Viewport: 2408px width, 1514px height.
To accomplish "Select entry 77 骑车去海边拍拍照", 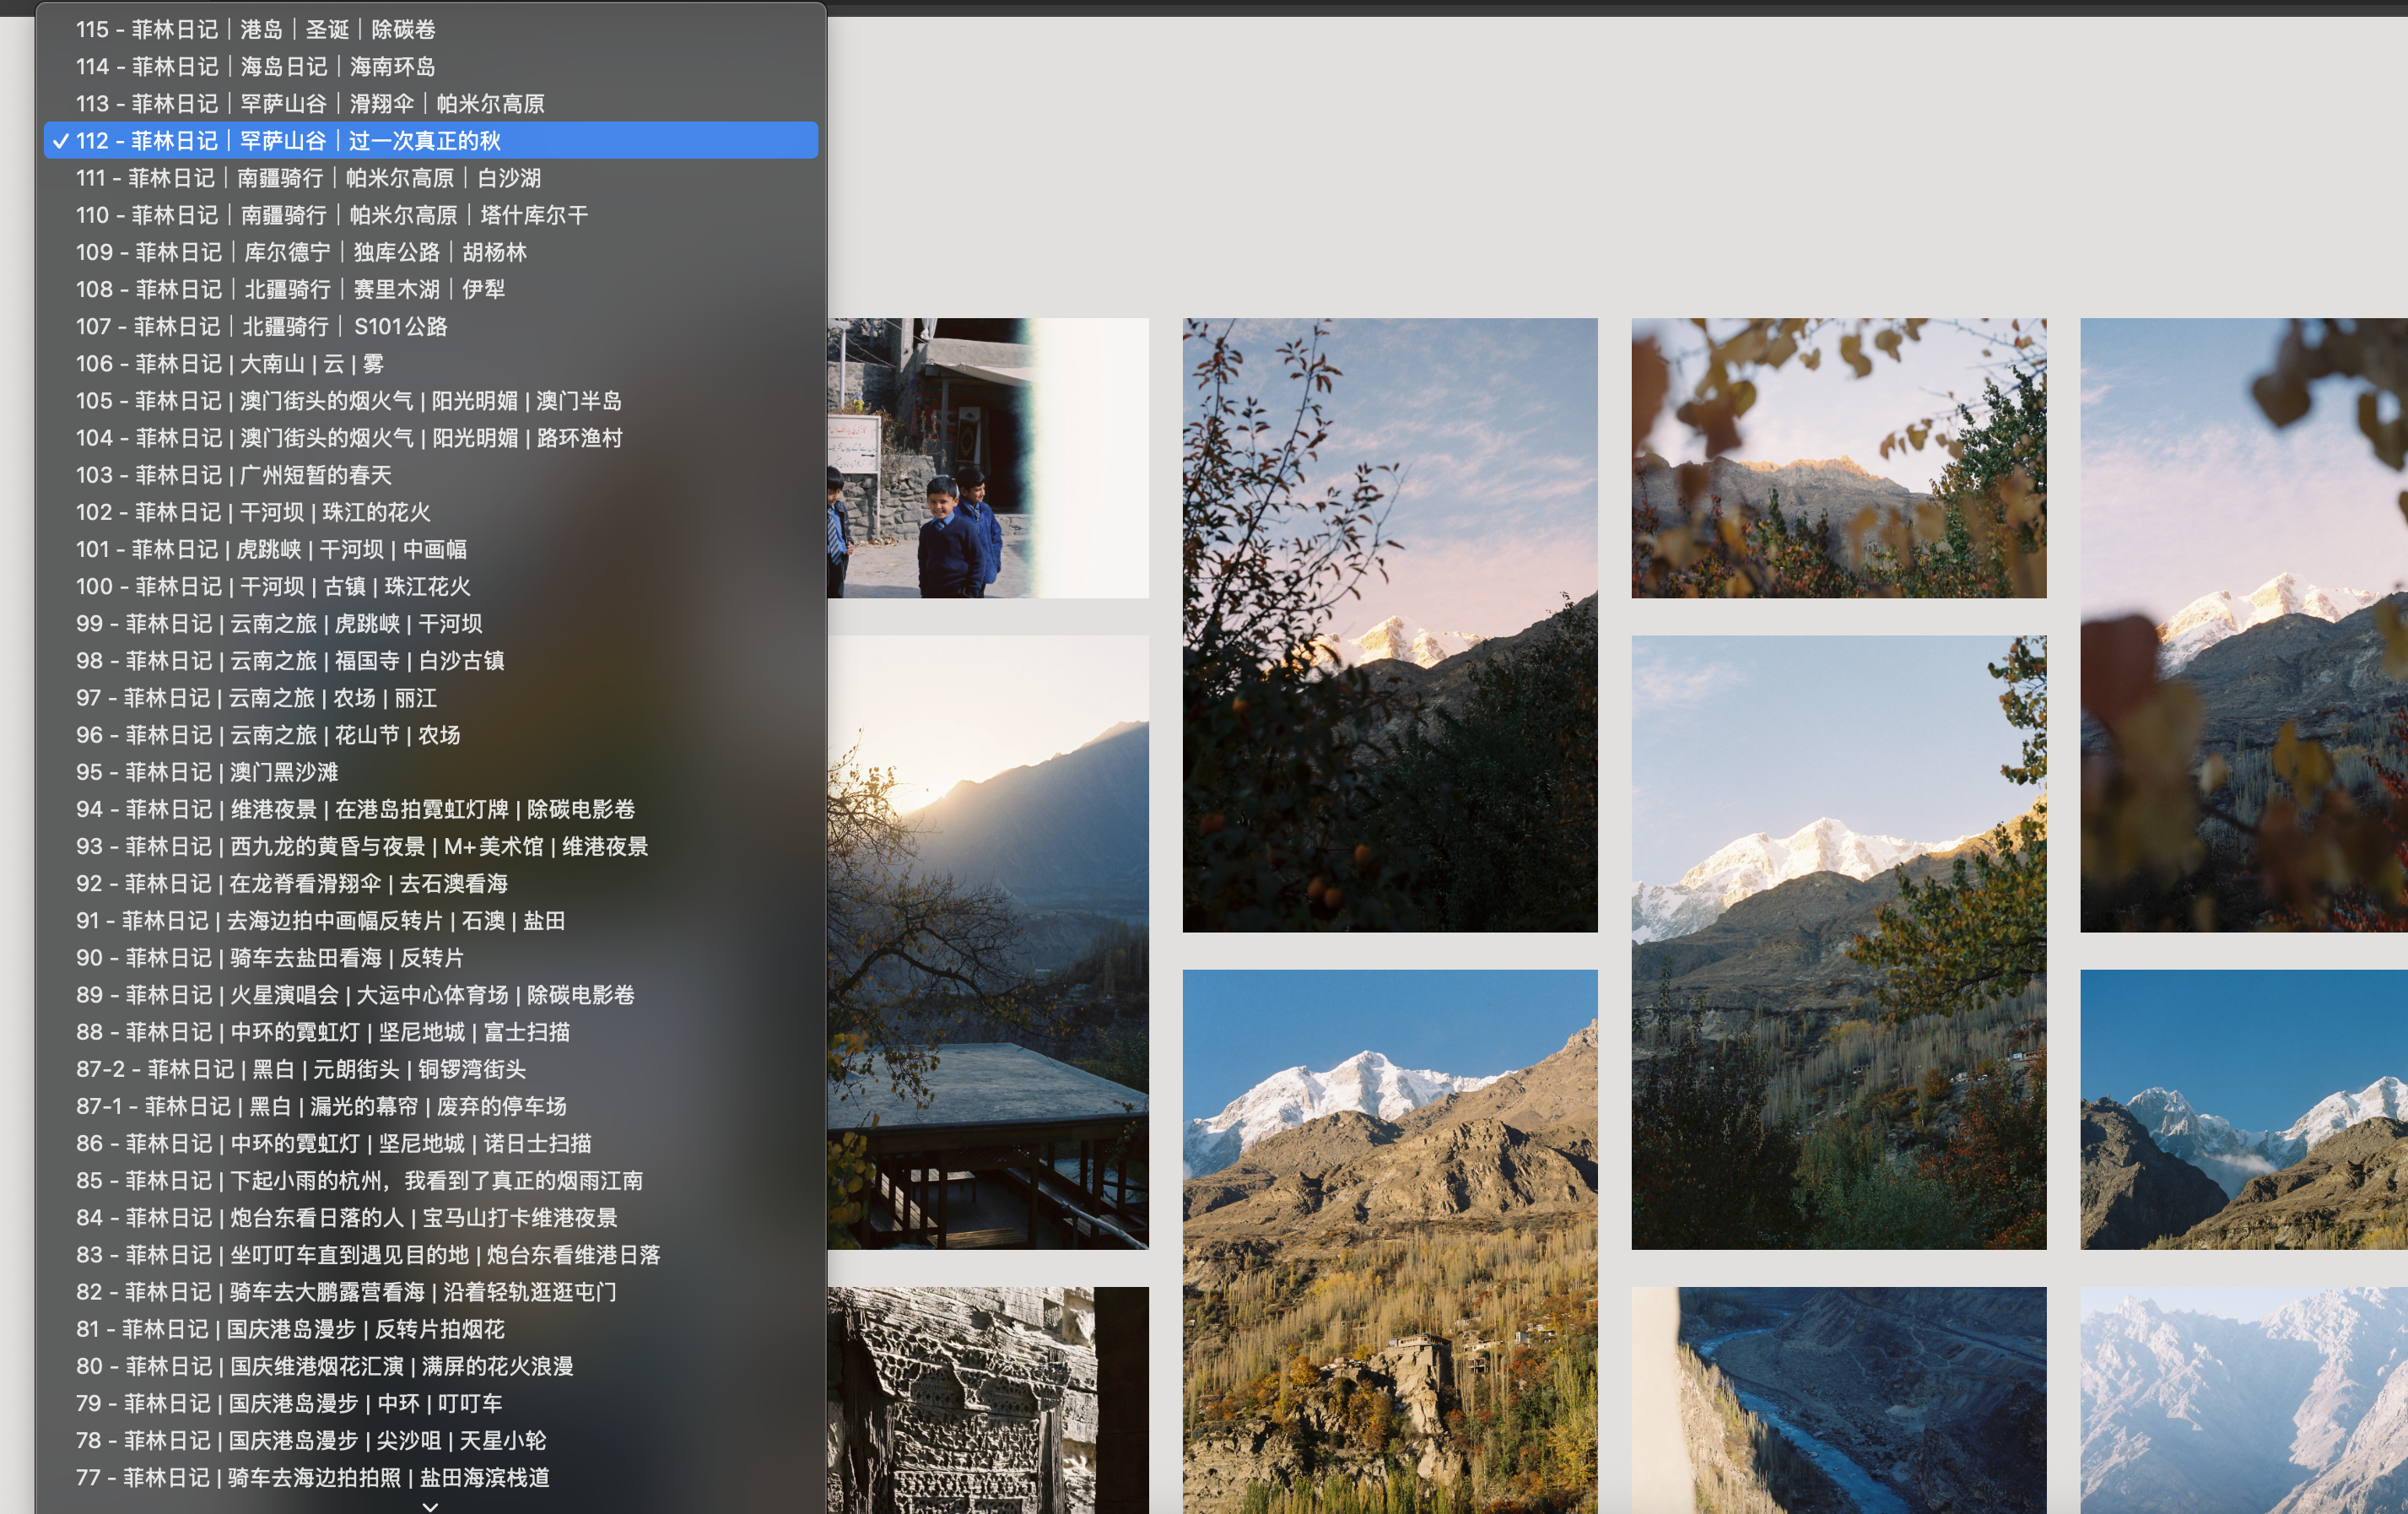I will pyautogui.click(x=312, y=1477).
